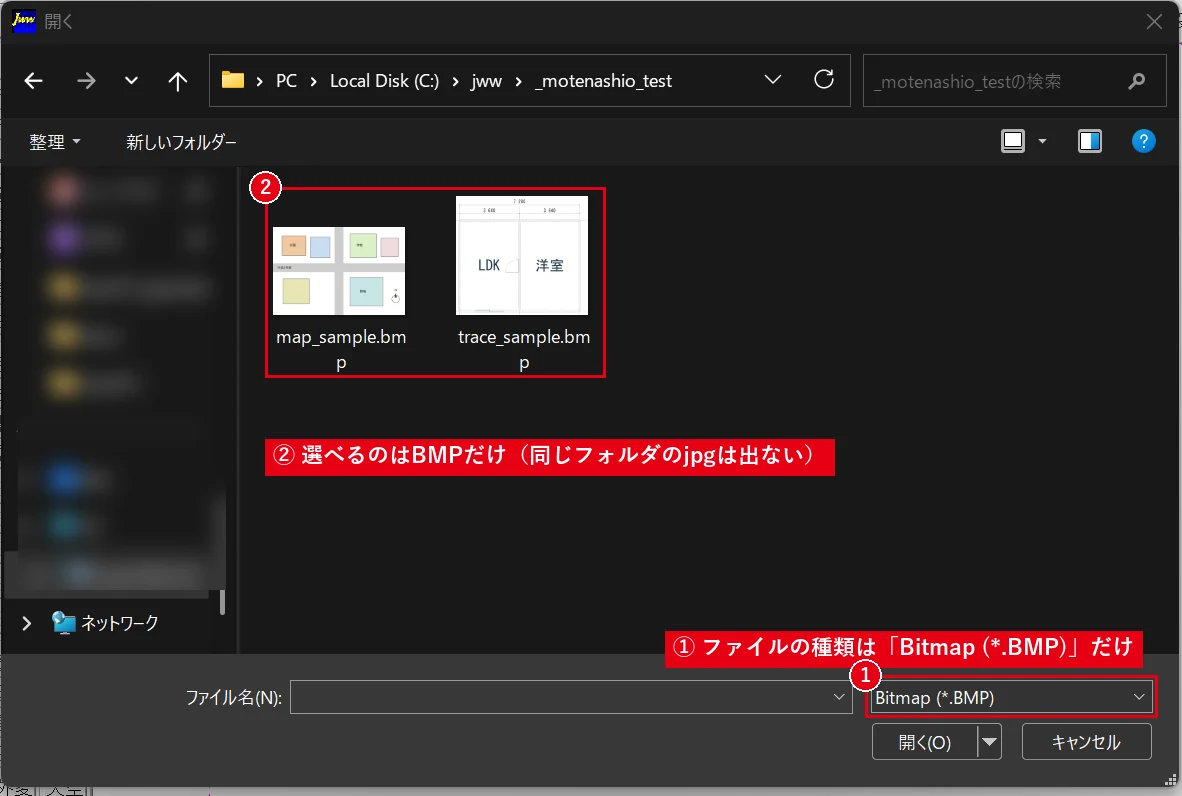
Task: Close the 開く dialog
Action: click(x=1154, y=22)
